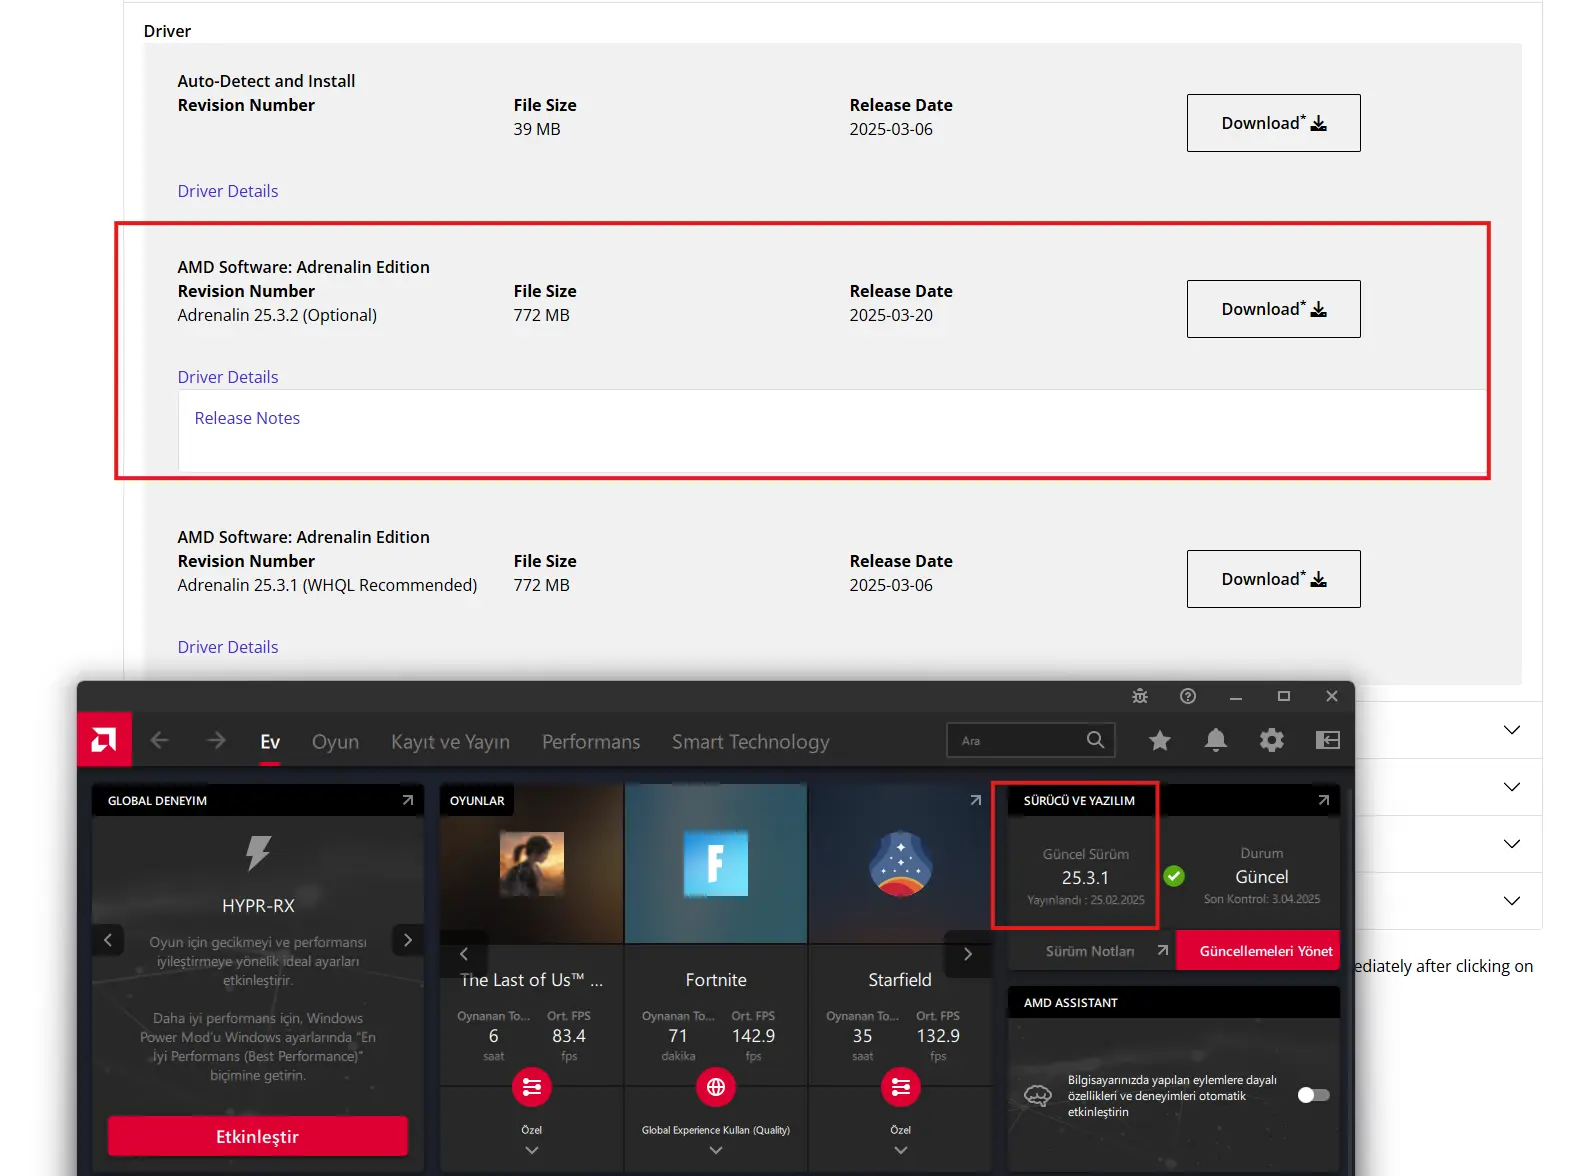Image resolution: width=1583 pixels, height=1176 pixels.
Task: Click the AMD logo home icon
Action: [104, 740]
